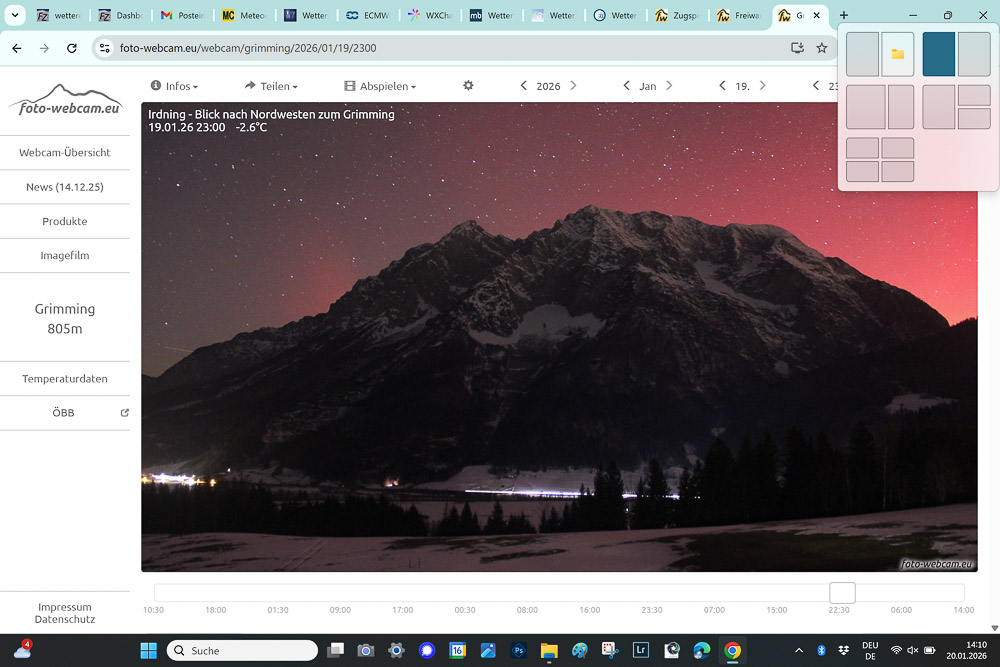Bookmark this page with the star icon
1000x667 pixels.
pyautogui.click(x=822, y=48)
